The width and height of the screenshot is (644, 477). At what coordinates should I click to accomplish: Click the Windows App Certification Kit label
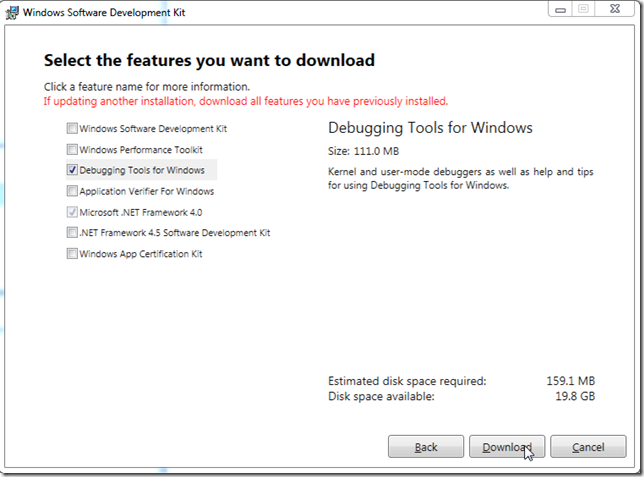pos(141,254)
